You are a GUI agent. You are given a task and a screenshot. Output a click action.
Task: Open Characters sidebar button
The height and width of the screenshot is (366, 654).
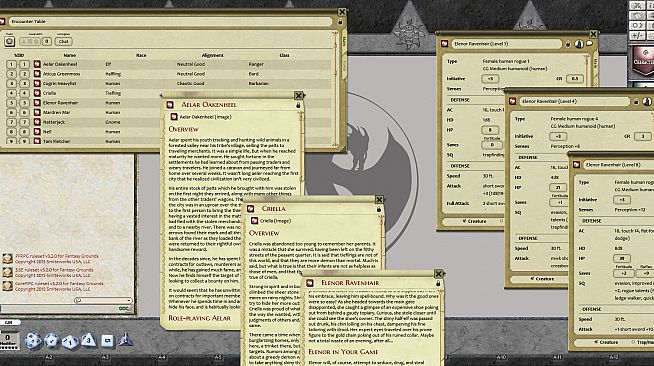pyautogui.click(x=643, y=60)
